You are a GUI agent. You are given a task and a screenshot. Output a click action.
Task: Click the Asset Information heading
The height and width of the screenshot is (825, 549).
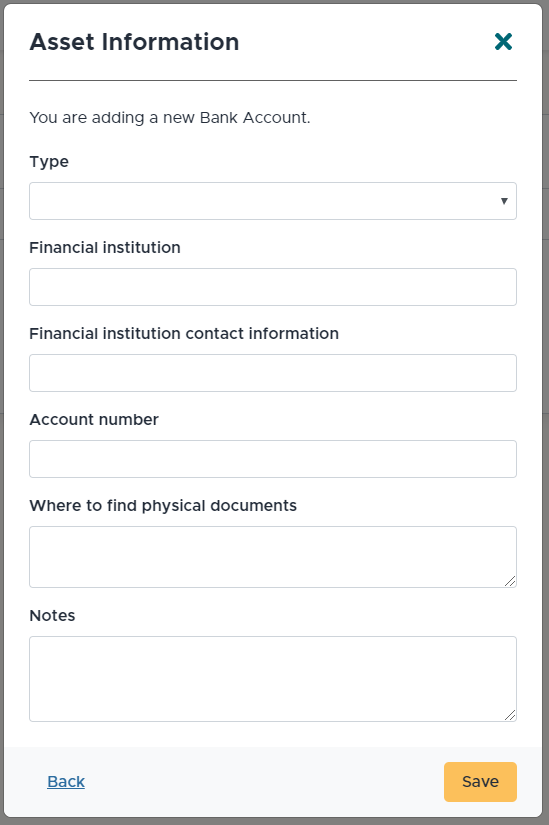[134, 42]
